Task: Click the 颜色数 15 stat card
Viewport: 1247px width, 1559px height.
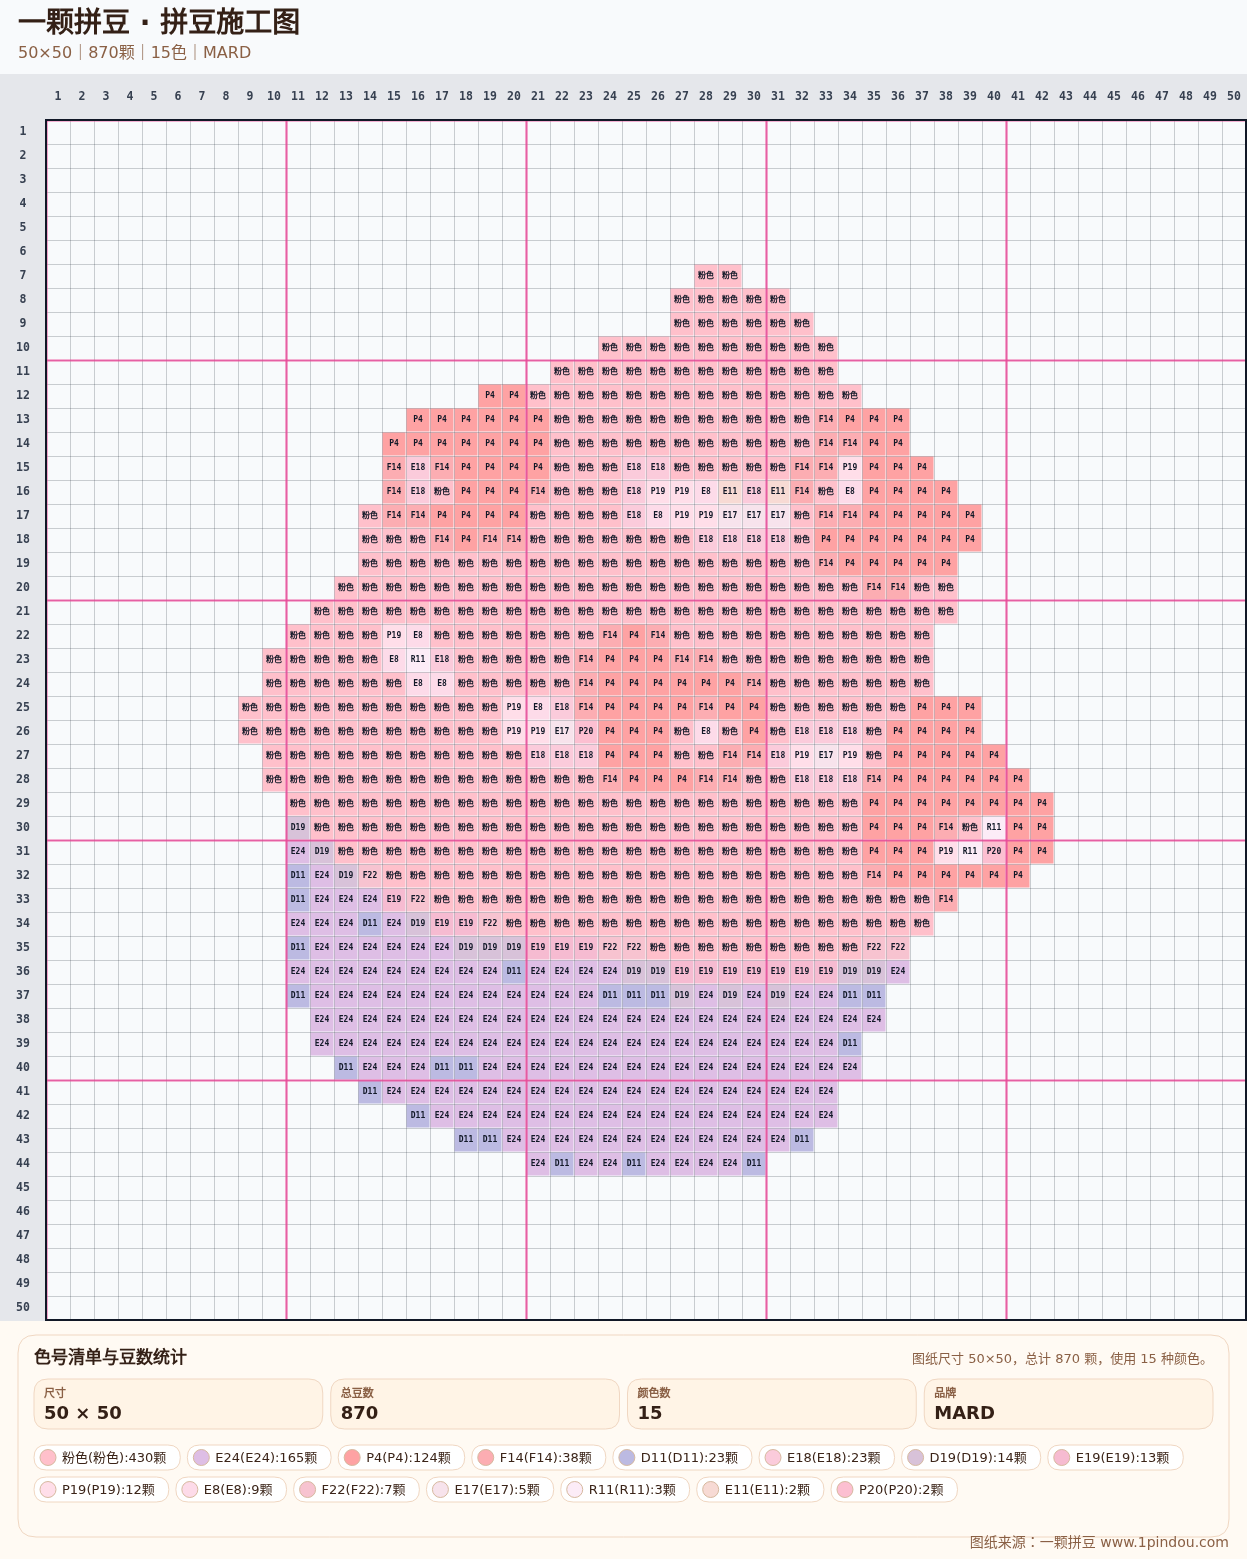Action: click(x=771, y=1404)
